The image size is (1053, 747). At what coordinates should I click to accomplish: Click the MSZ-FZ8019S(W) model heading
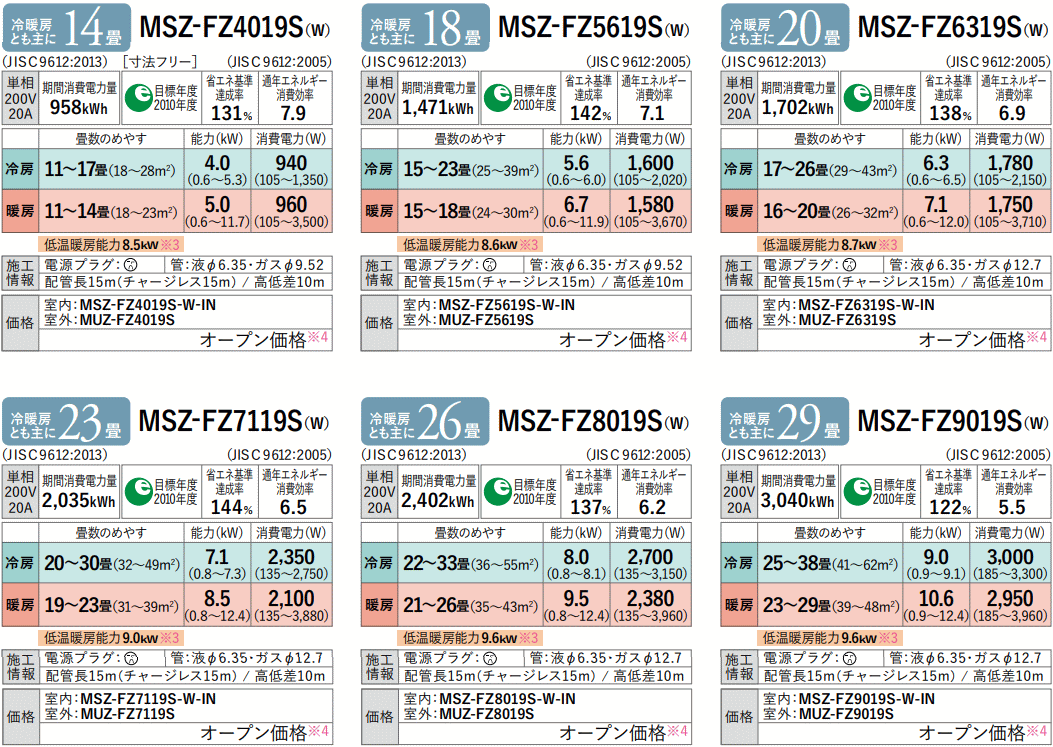594,422
